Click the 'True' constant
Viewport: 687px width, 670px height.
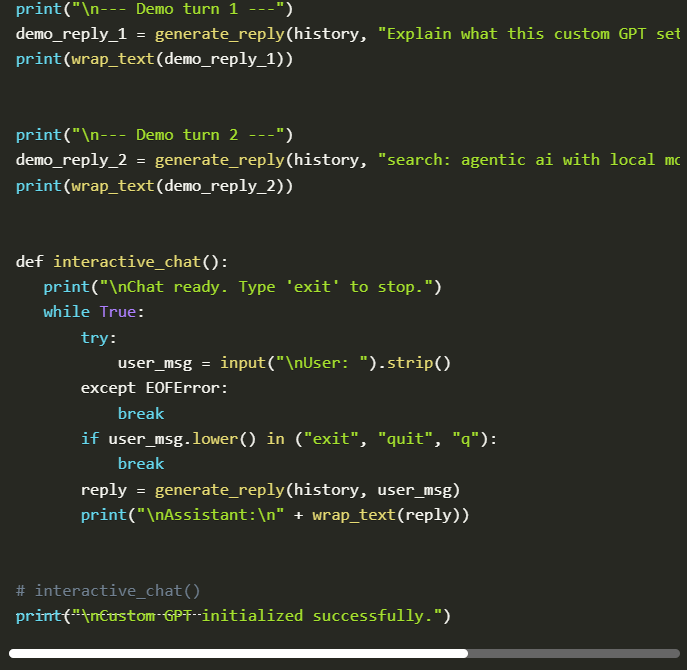(x=117, y=312)
